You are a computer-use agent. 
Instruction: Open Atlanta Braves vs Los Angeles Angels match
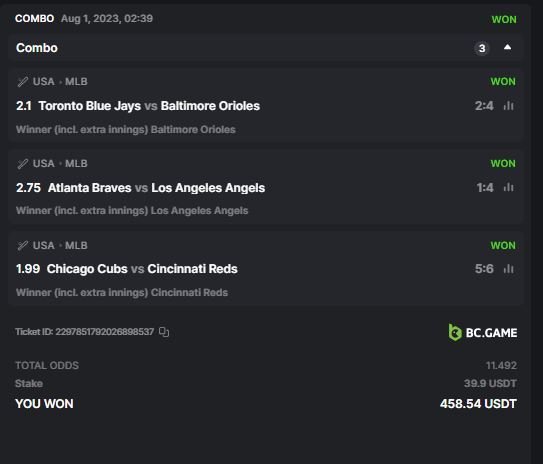click(156, 188)
